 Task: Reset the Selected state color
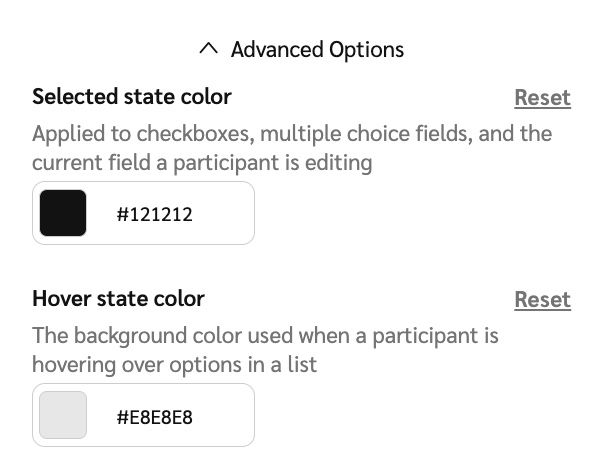click(x=542, y=98)
